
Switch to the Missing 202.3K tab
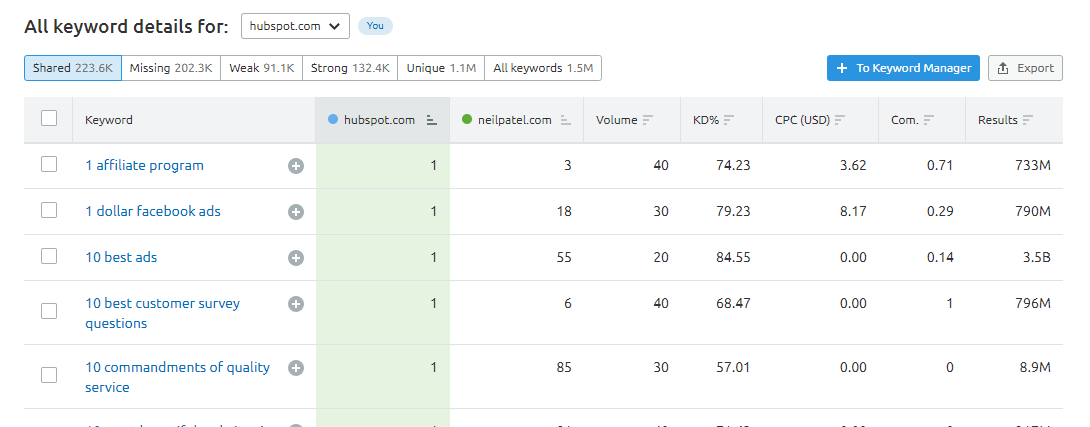171,68
